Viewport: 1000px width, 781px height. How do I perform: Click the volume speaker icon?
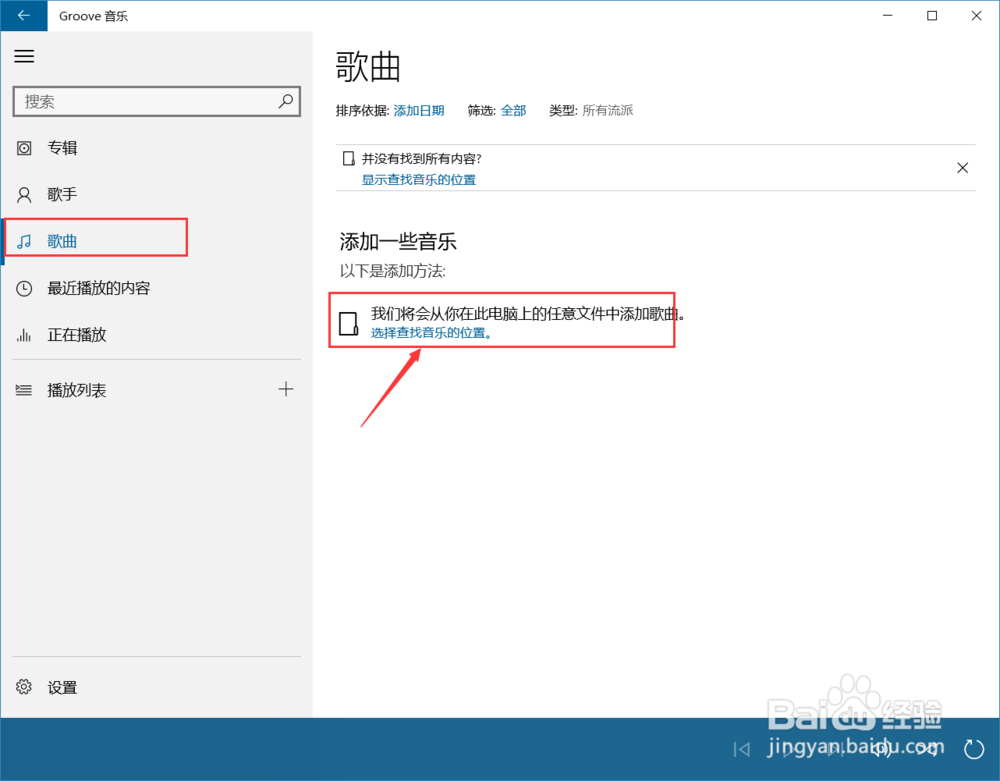[881, 749]
